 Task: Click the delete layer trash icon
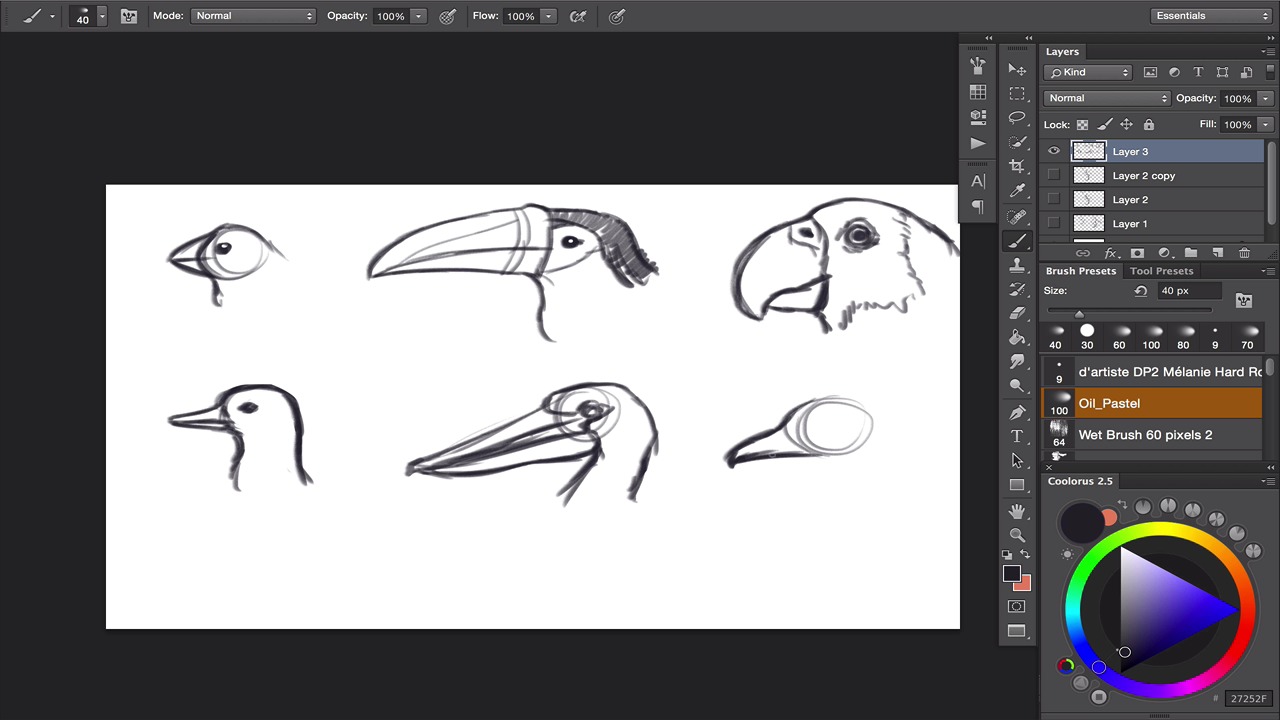tap(1244, 254)
